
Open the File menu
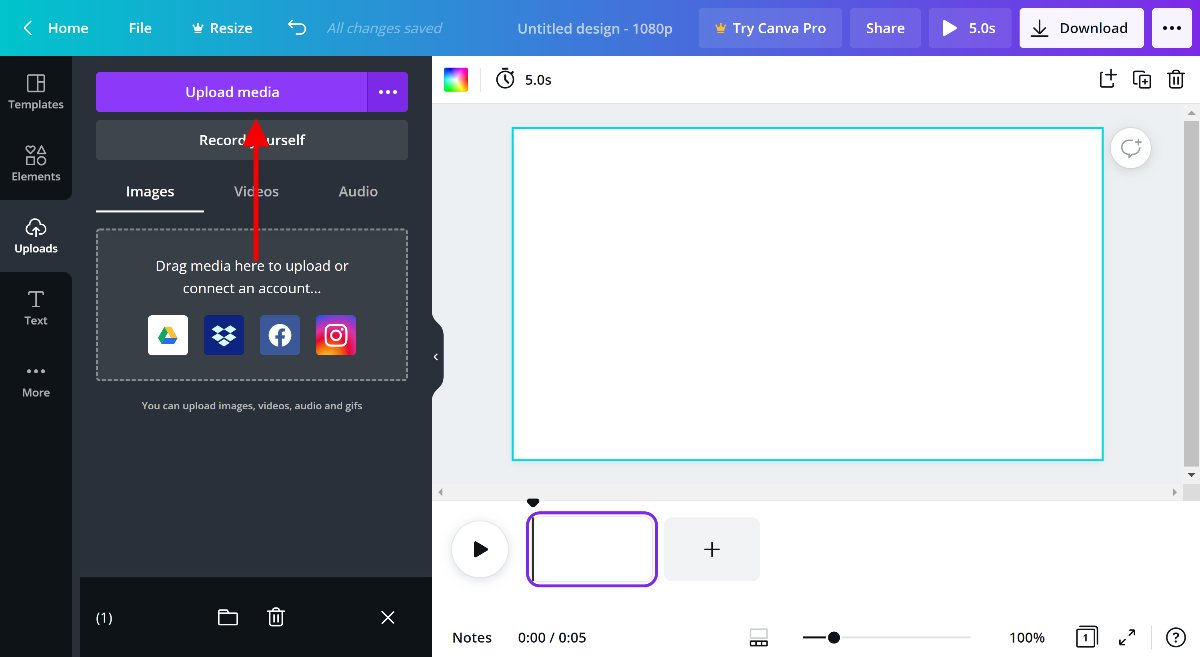click(x=139, y=27)
